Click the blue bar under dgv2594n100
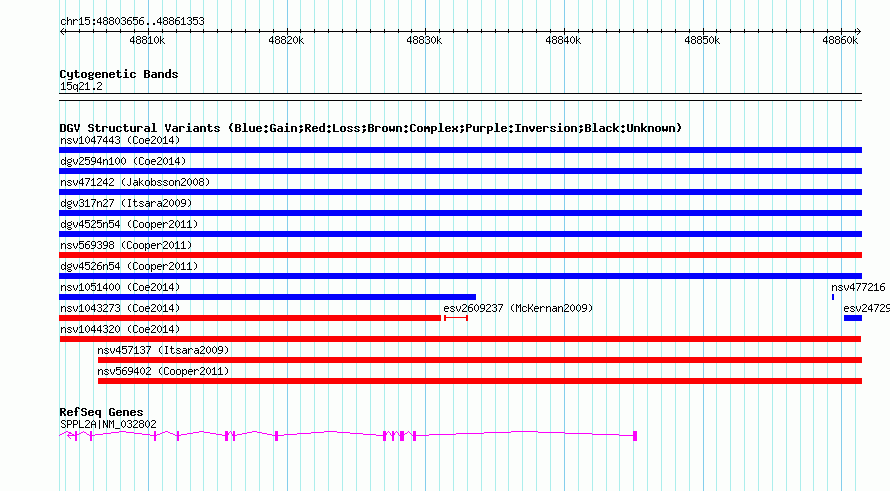The image size is (890, 491). point(460,171)
